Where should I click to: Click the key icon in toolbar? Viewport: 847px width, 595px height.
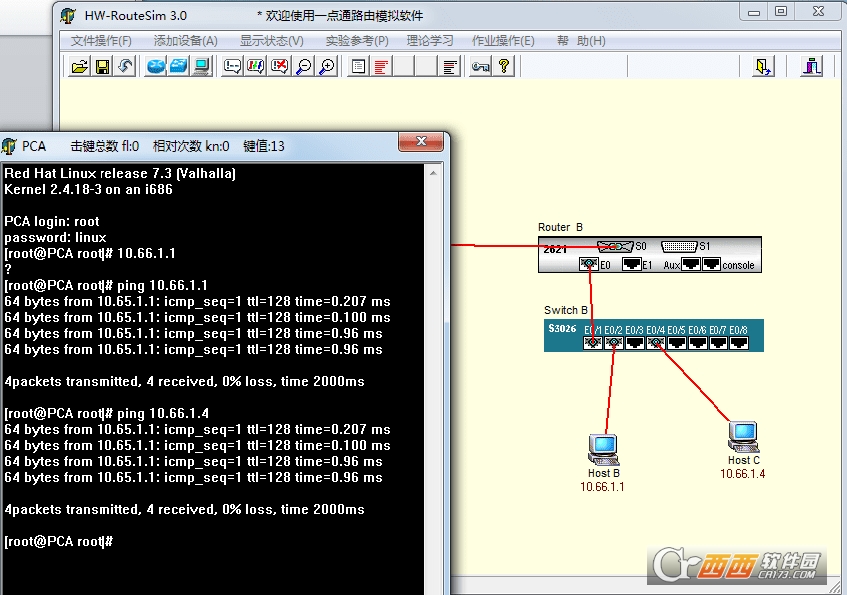coord(480,66)
